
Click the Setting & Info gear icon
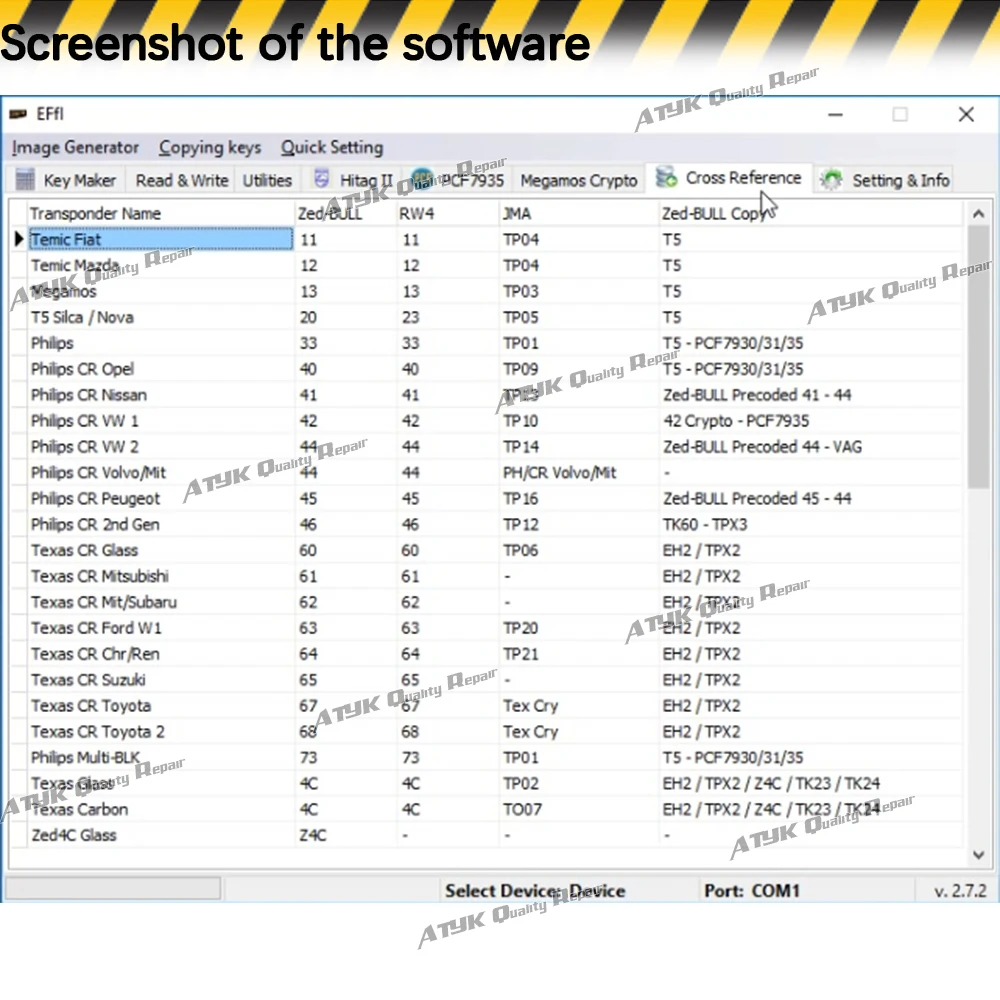(831, 180)
